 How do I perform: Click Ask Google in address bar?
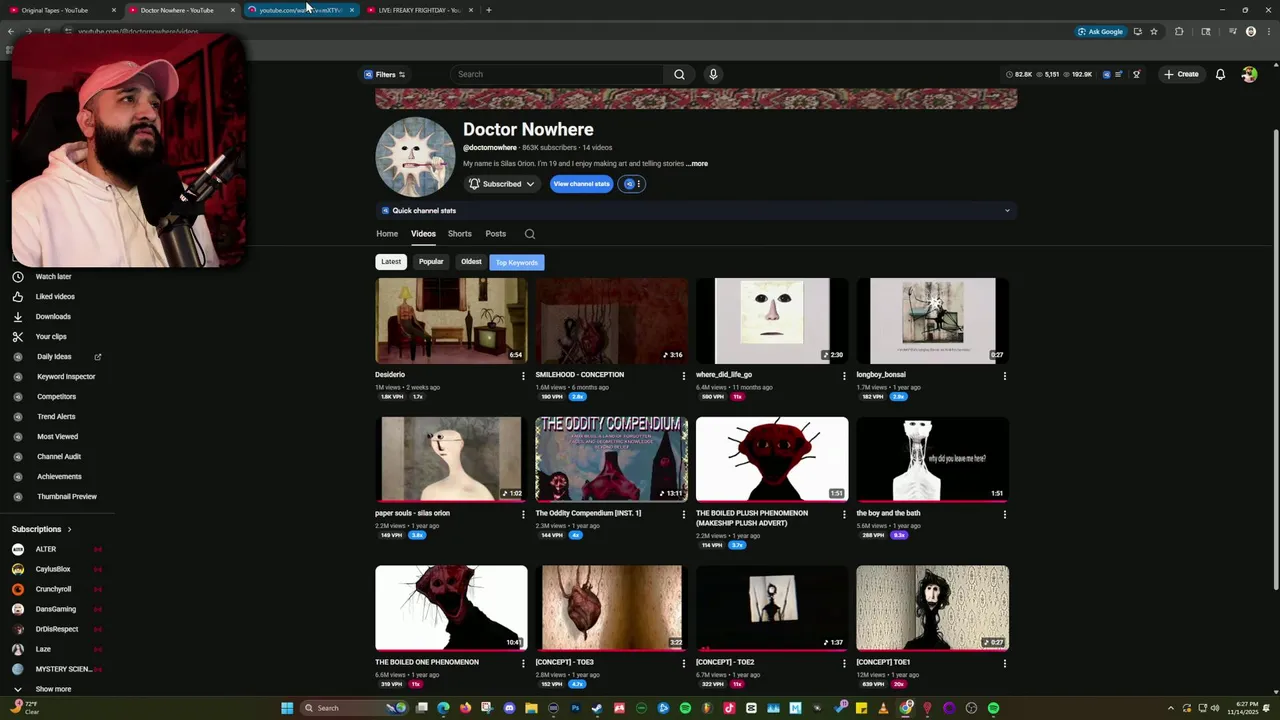coord(1100,32)
